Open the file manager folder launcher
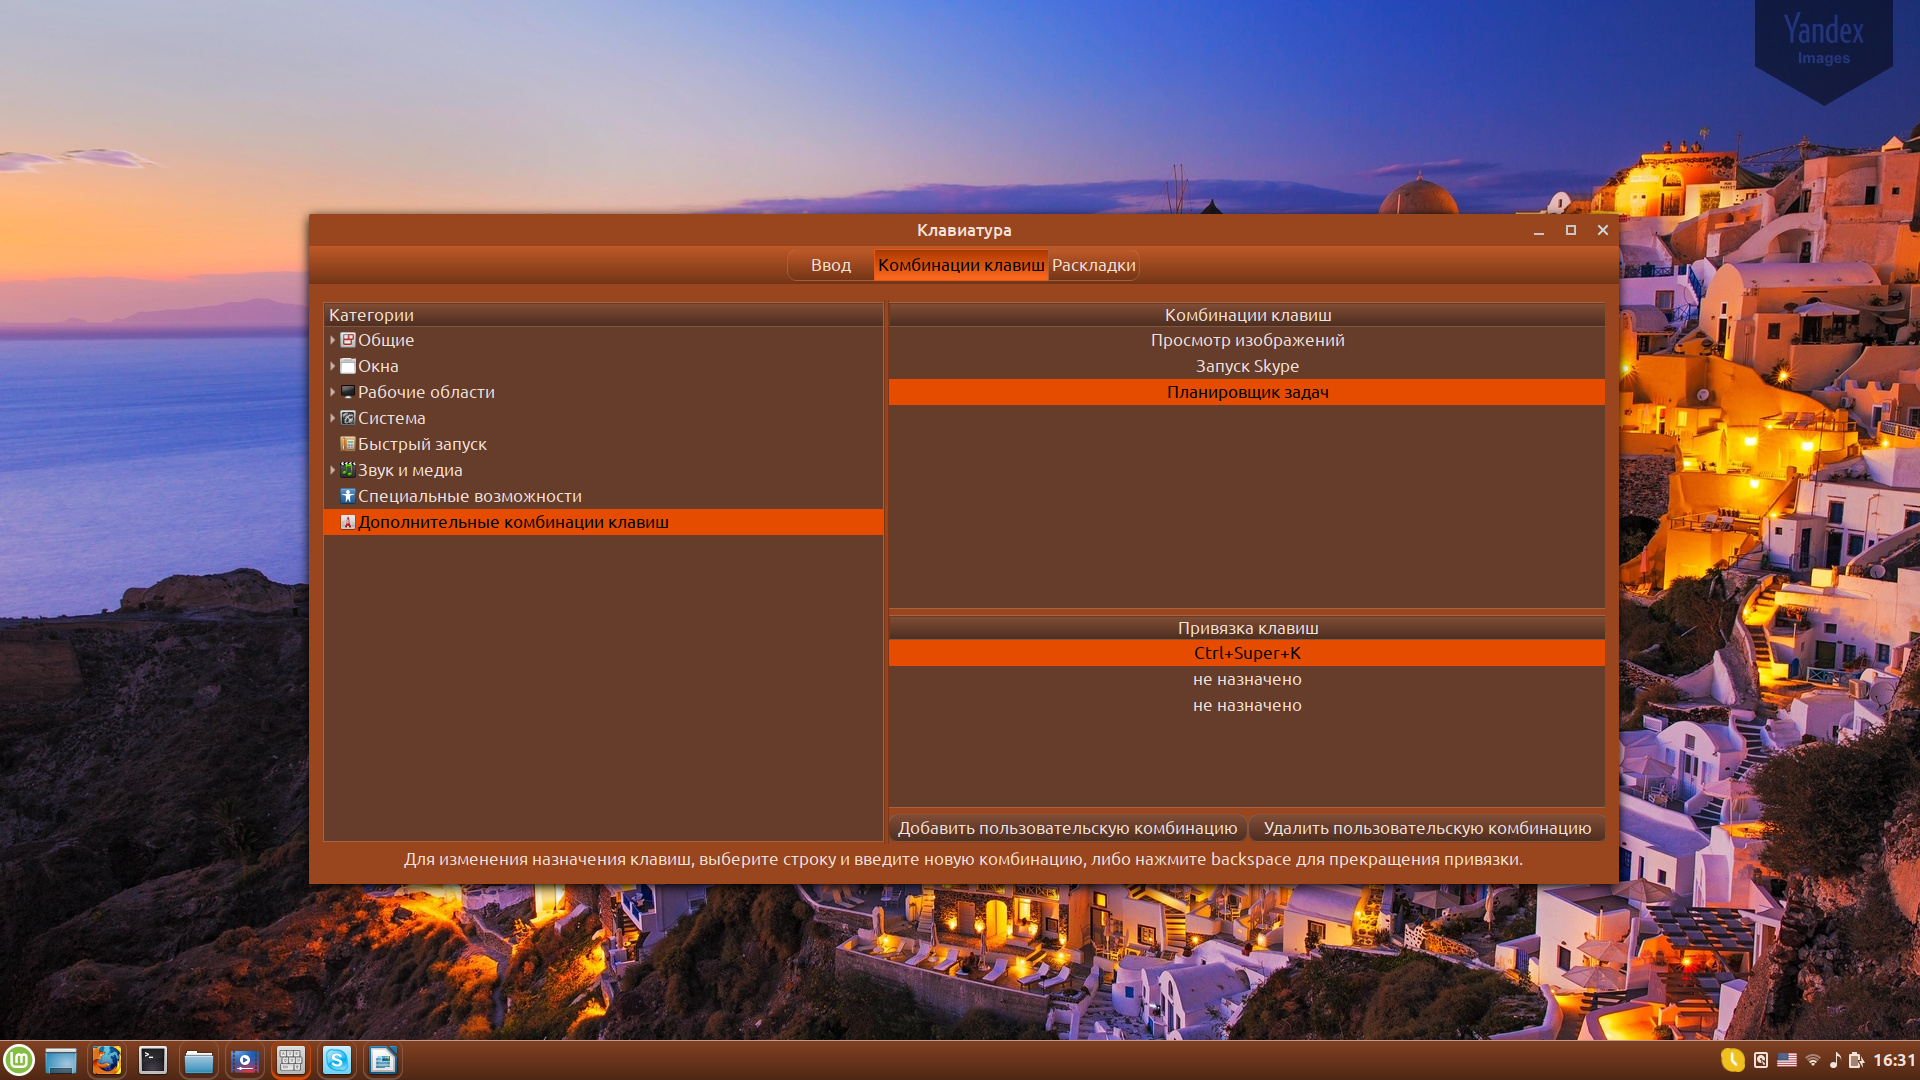 click(199, 1060)
